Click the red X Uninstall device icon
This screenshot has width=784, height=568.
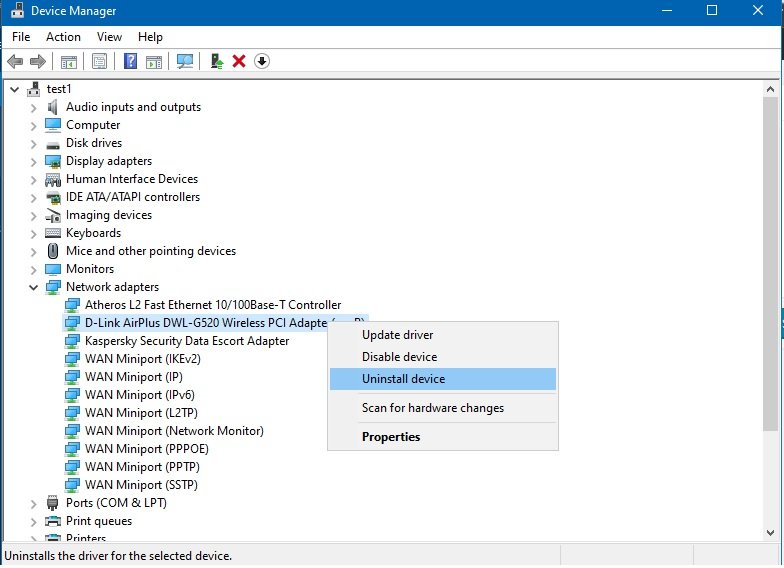pos(239,61)
